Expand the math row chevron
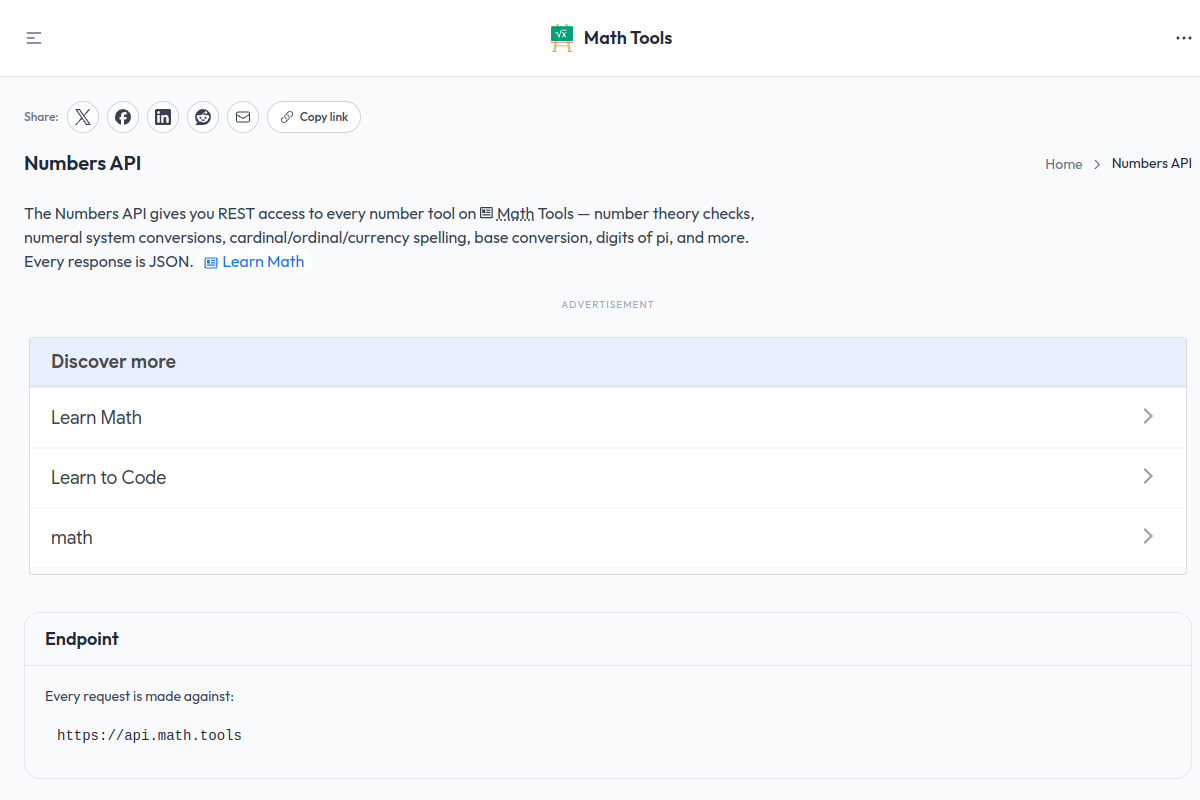Screen dimensions: 1200x800 click(x=1148, y=536)
